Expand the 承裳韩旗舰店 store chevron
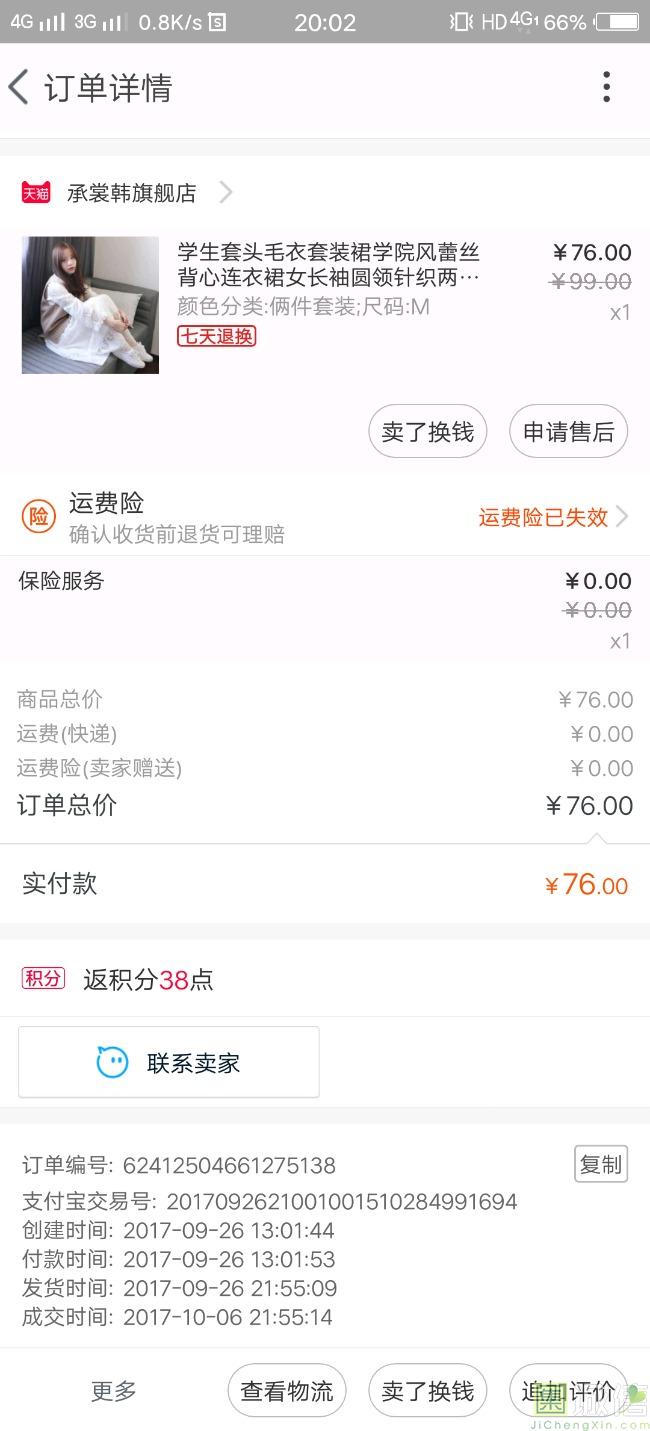Image resolution: width=650 pixels, height=1431 pixels. [226, 192]
